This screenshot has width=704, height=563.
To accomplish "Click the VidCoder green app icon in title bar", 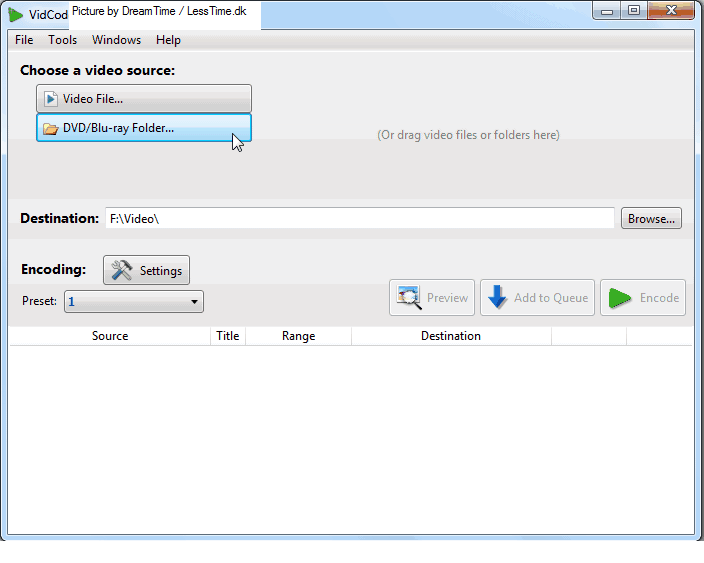I will (x=15, y=14).
